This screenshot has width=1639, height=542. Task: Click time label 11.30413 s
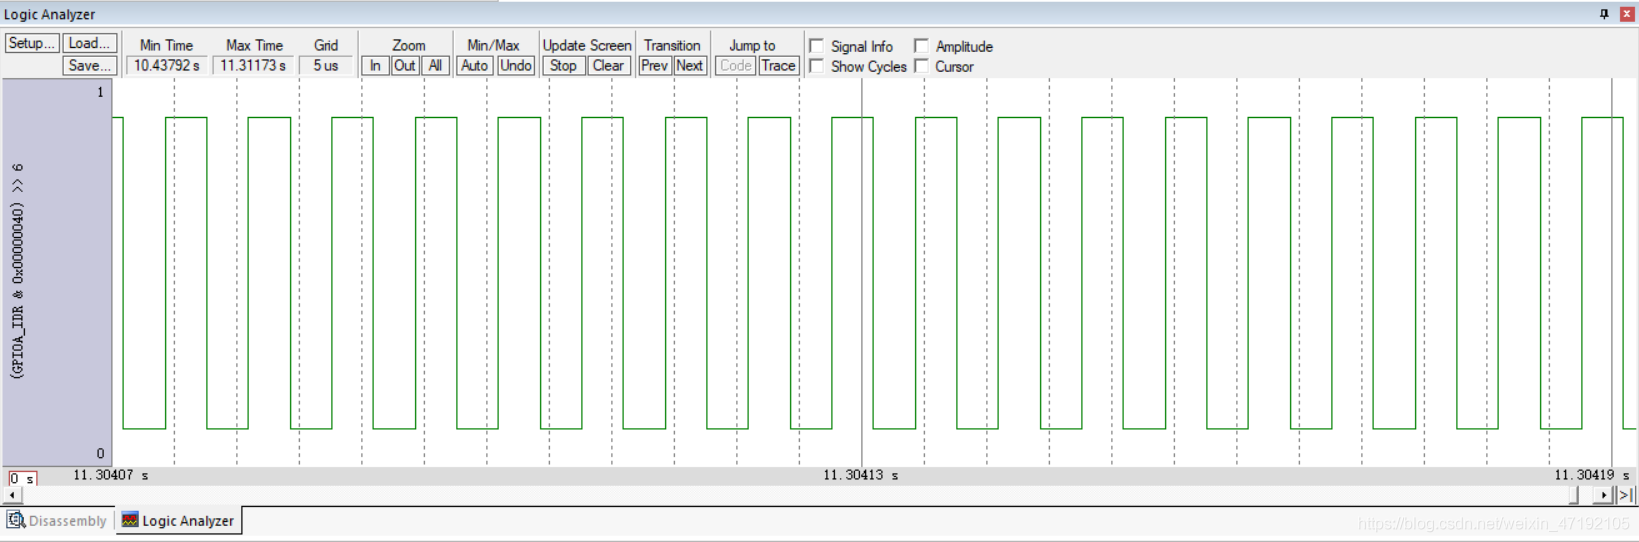click(x=860, y=475)
